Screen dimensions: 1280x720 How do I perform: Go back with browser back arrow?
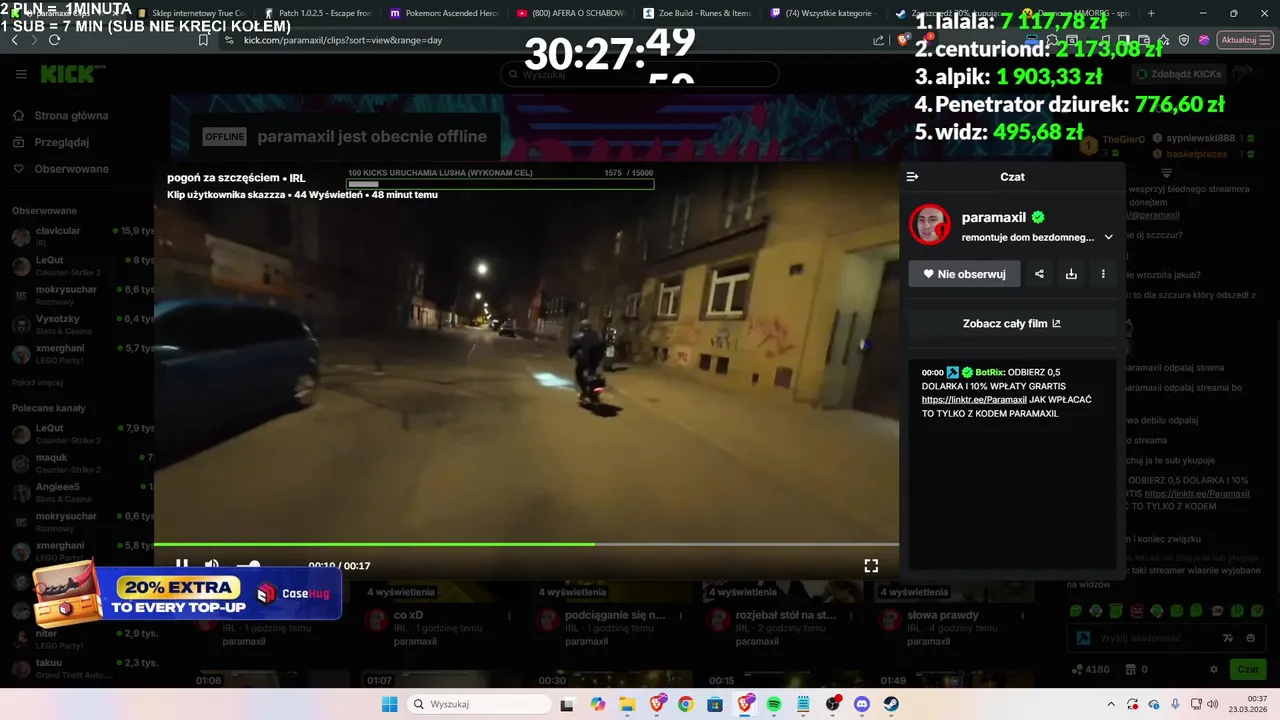(x=14, y=40)
